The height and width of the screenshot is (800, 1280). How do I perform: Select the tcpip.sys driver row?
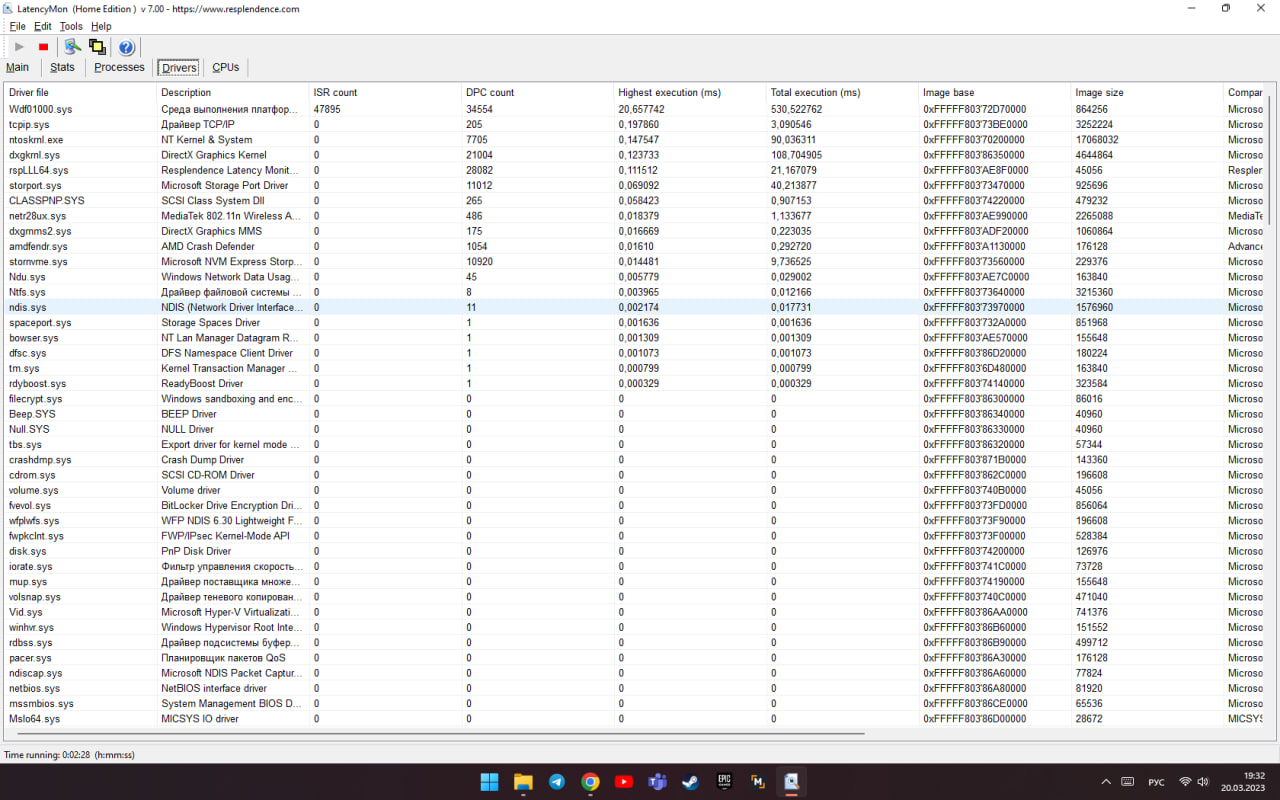click(633, 124)
